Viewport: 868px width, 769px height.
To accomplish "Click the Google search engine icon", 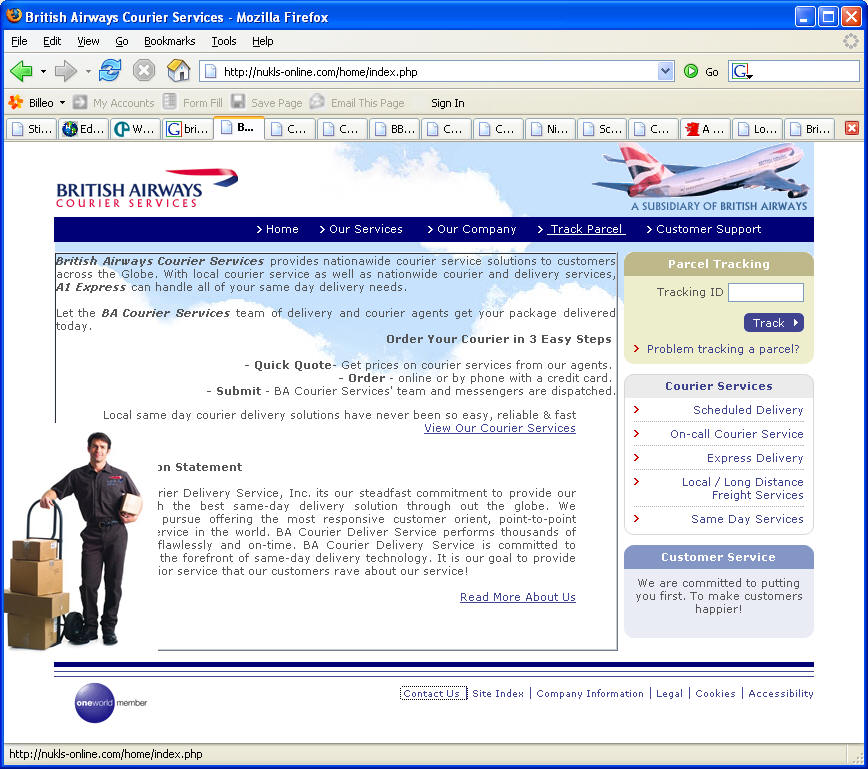I will point(740,71).
